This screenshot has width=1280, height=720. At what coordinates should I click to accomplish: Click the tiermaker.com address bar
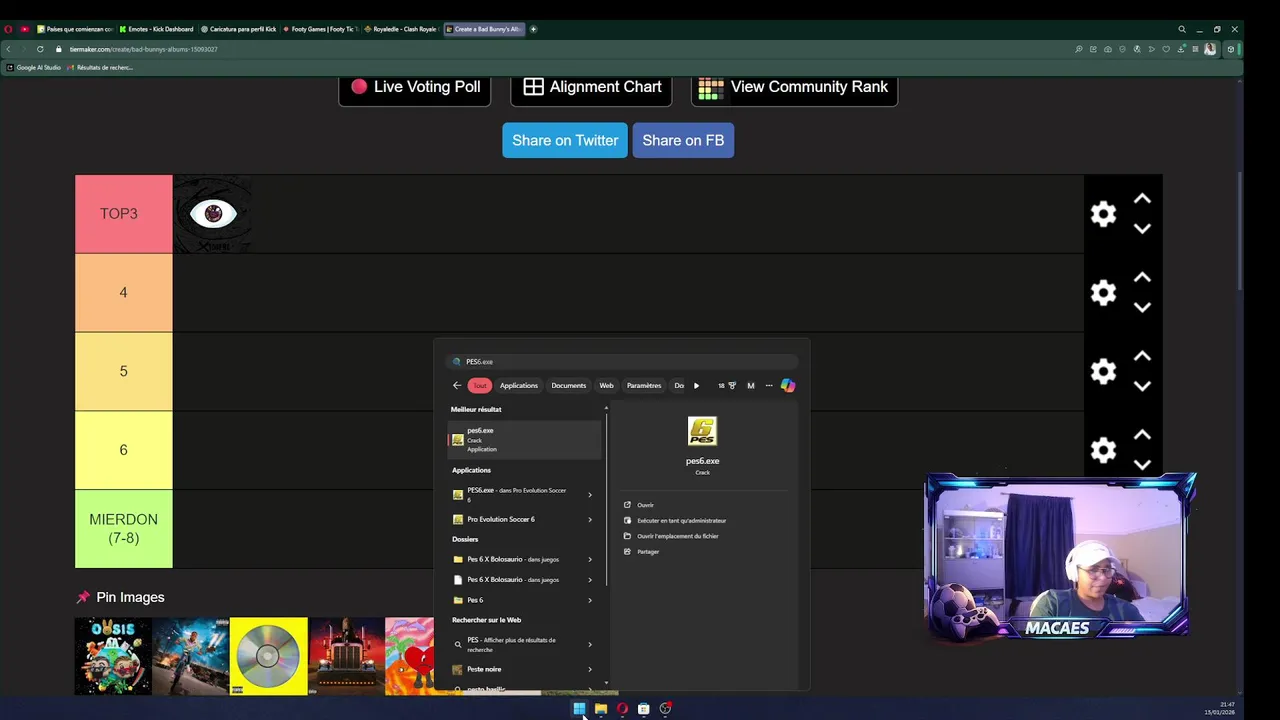(x=143, y=49)
